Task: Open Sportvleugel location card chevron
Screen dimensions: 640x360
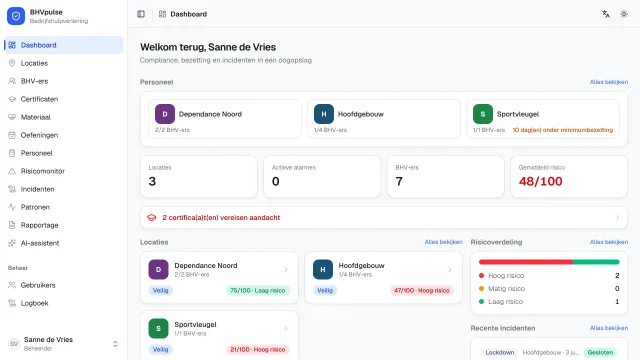Action: tap(286, 329)
